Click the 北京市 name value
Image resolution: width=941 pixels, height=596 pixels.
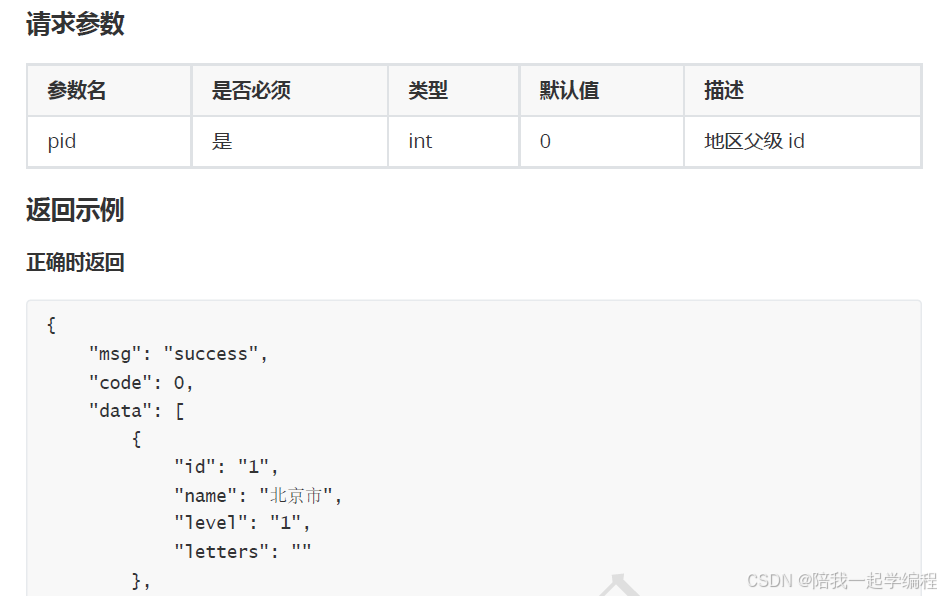click(x=300, y=494)
